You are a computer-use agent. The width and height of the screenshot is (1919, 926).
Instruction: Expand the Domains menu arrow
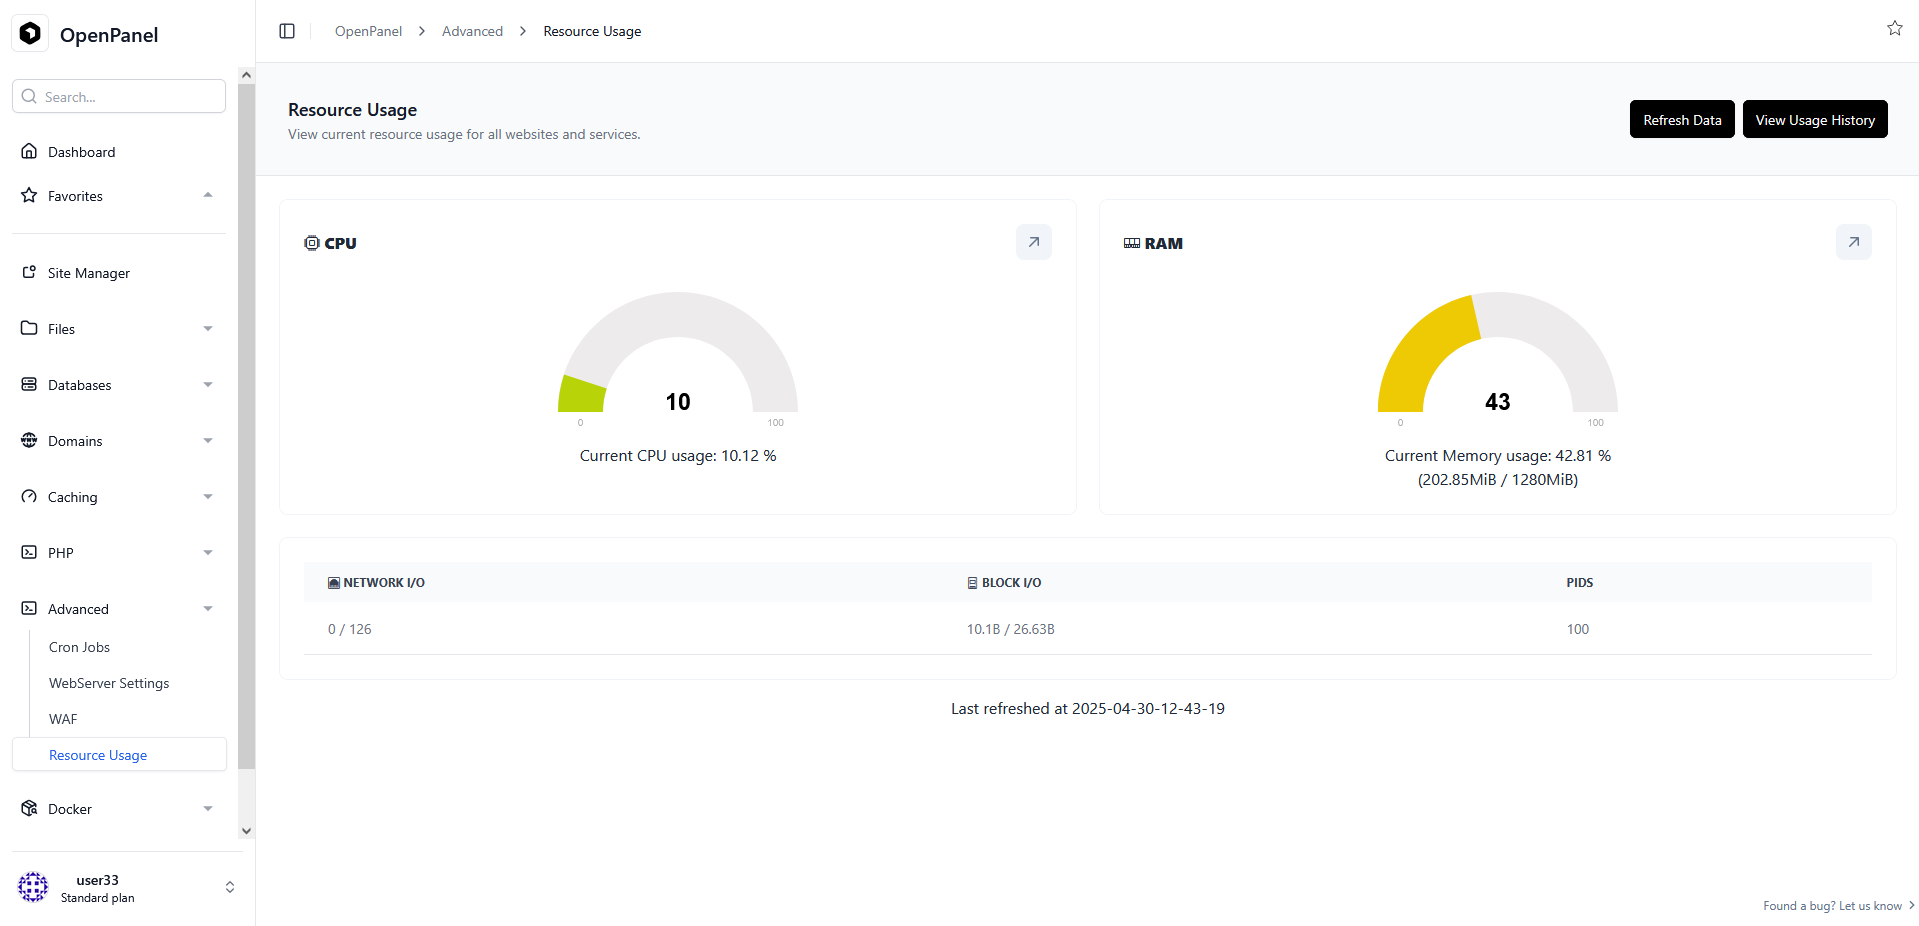tap(208, 441)
